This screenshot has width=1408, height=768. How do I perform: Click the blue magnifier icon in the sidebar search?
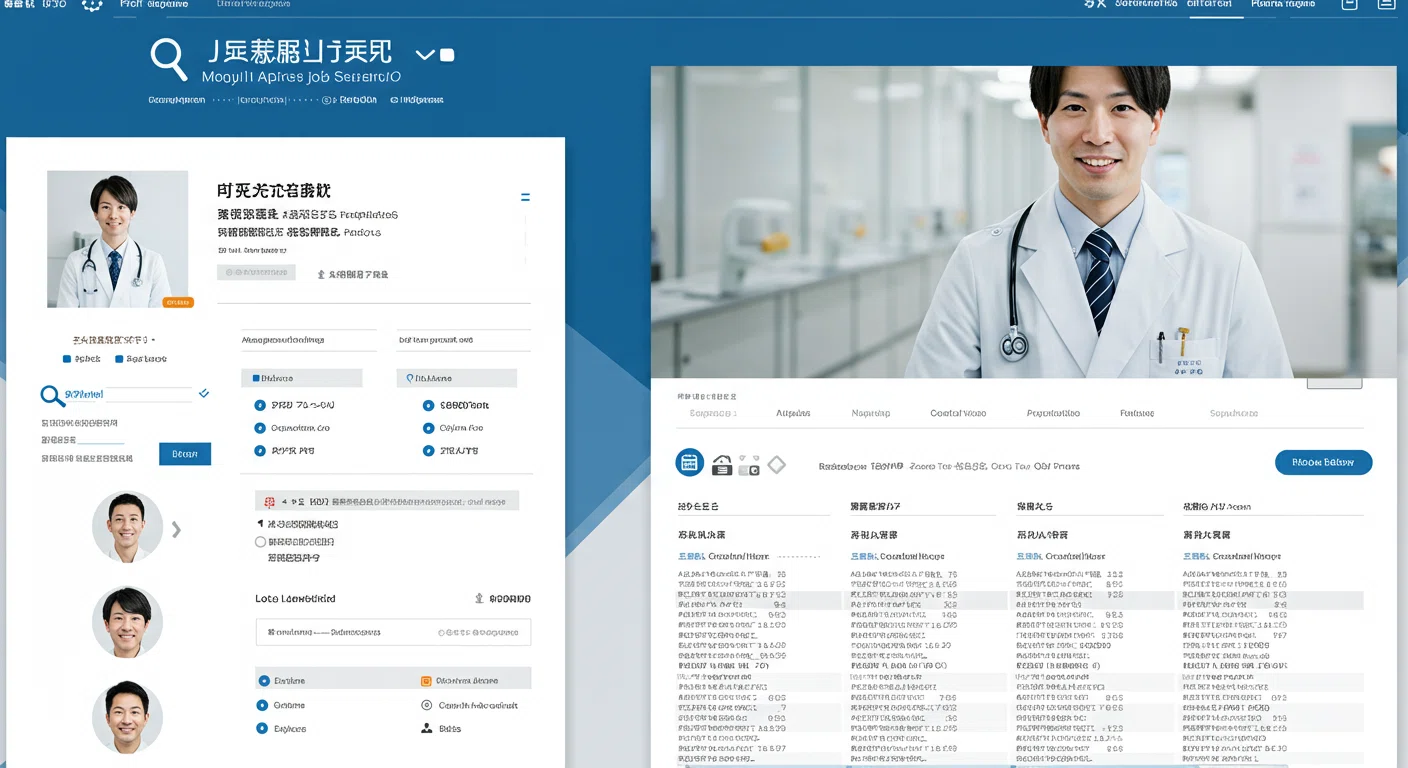coord(52,396)
